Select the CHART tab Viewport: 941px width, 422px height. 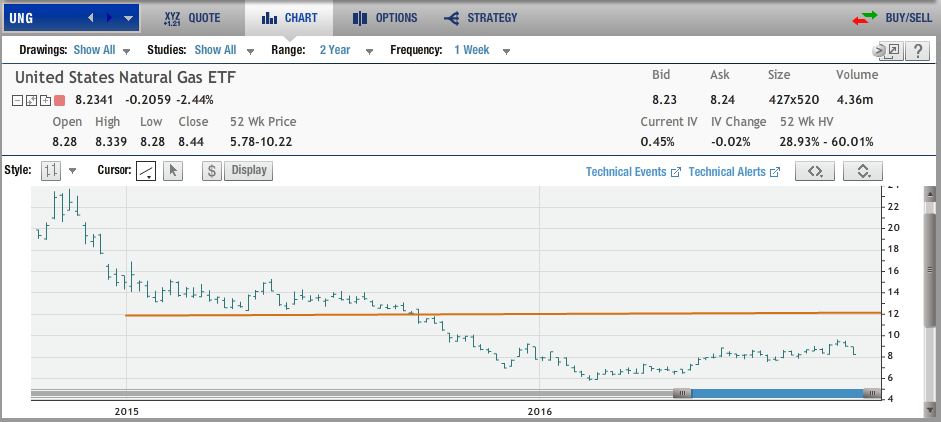(x=289, y=18)
